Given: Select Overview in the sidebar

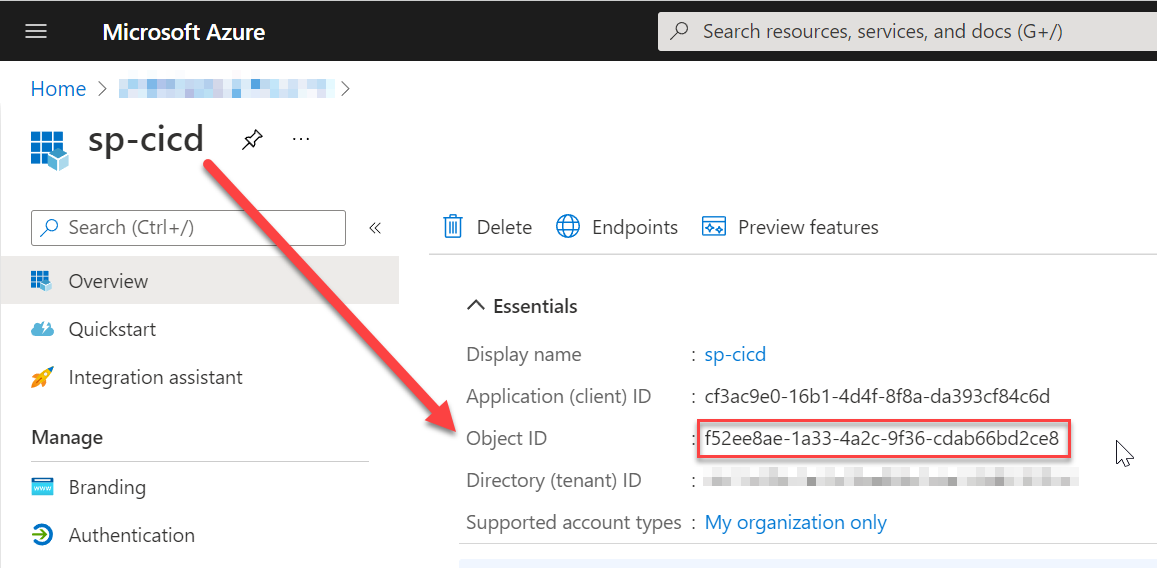Looking at the screenshot, I should coord(199,280).
